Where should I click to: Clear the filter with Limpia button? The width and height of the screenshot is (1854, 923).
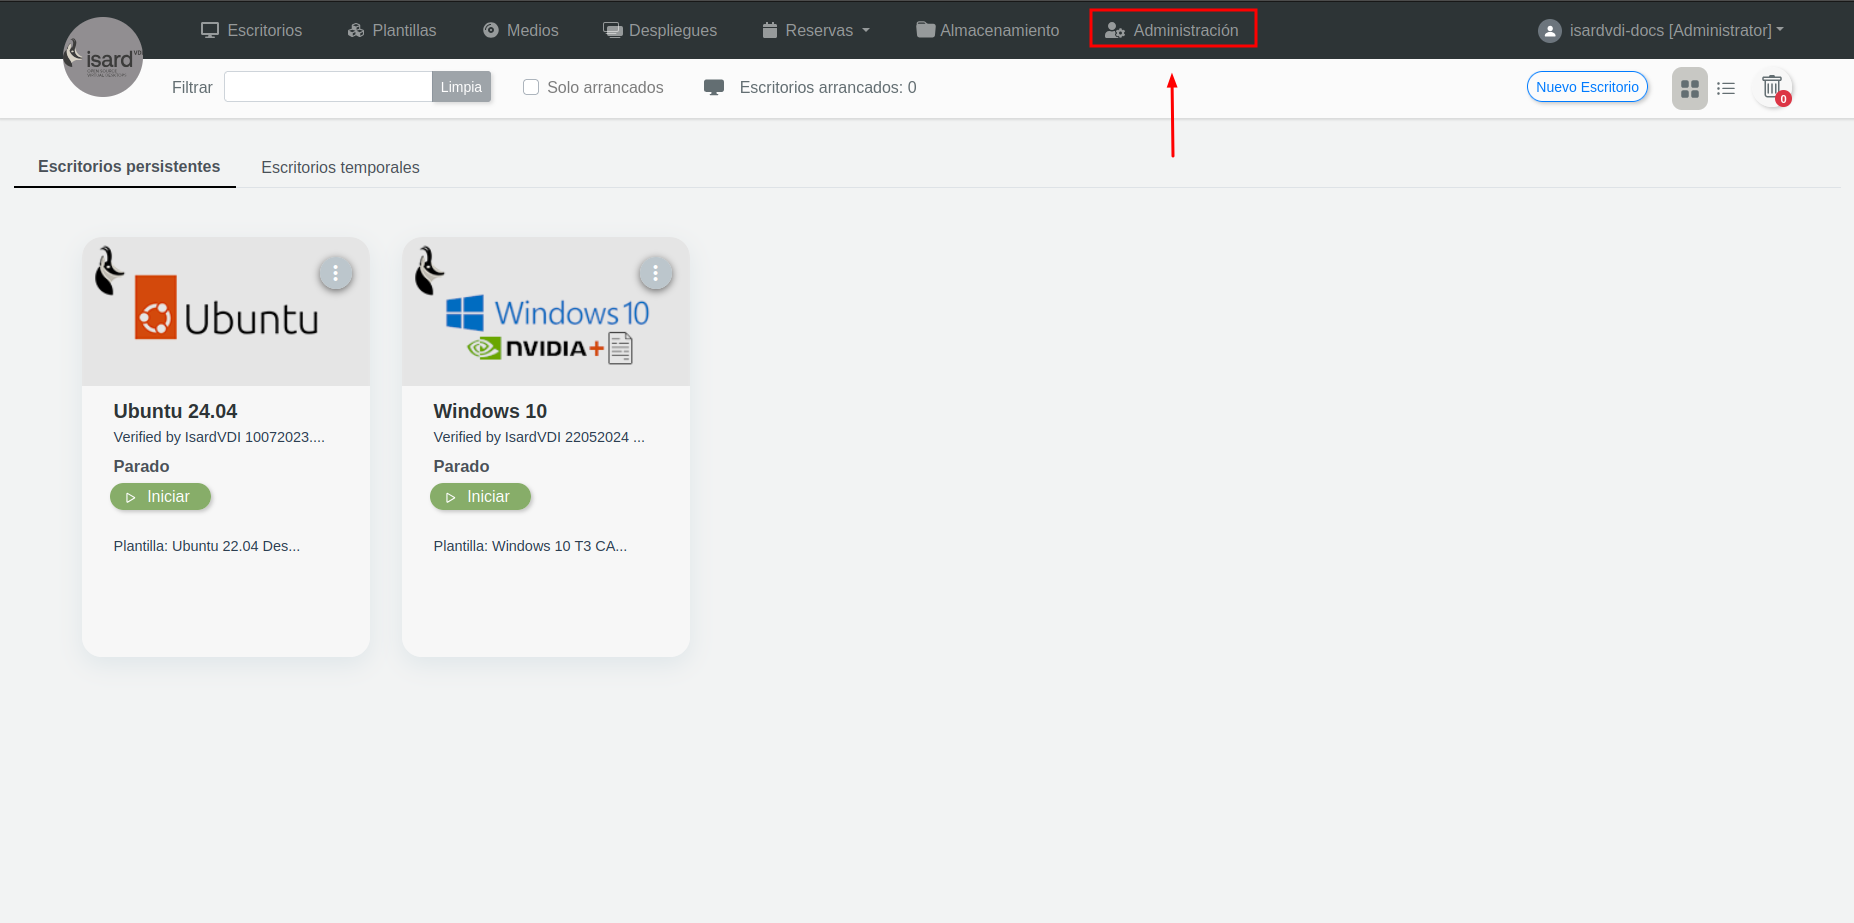coord(461,87)
